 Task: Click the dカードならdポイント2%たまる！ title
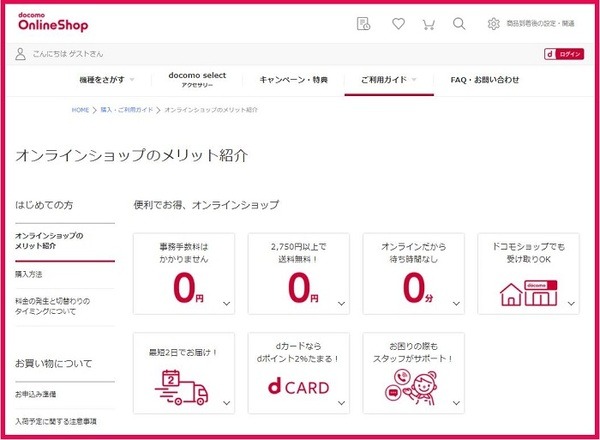click(298, 352)
